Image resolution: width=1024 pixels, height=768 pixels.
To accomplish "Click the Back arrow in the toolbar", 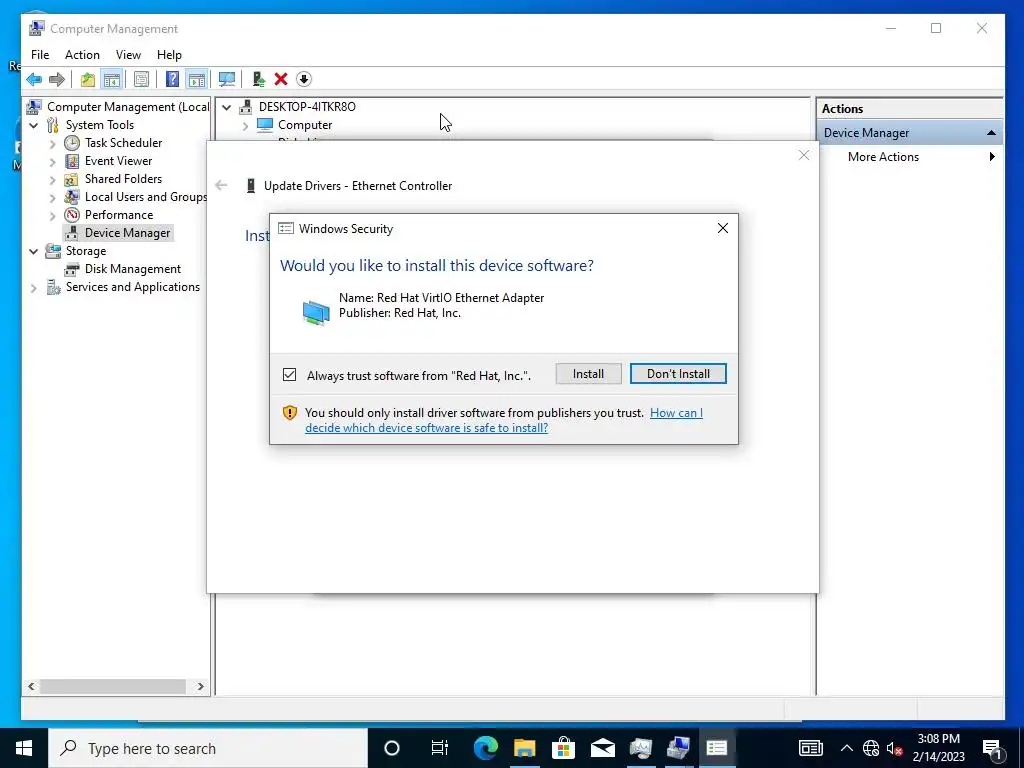I will 34,80.
